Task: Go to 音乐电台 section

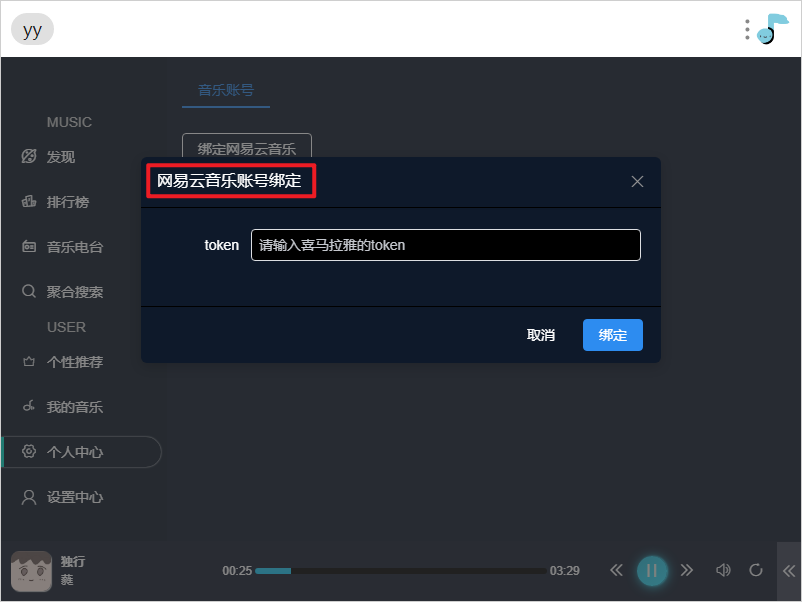Action: tap(74, 247)
